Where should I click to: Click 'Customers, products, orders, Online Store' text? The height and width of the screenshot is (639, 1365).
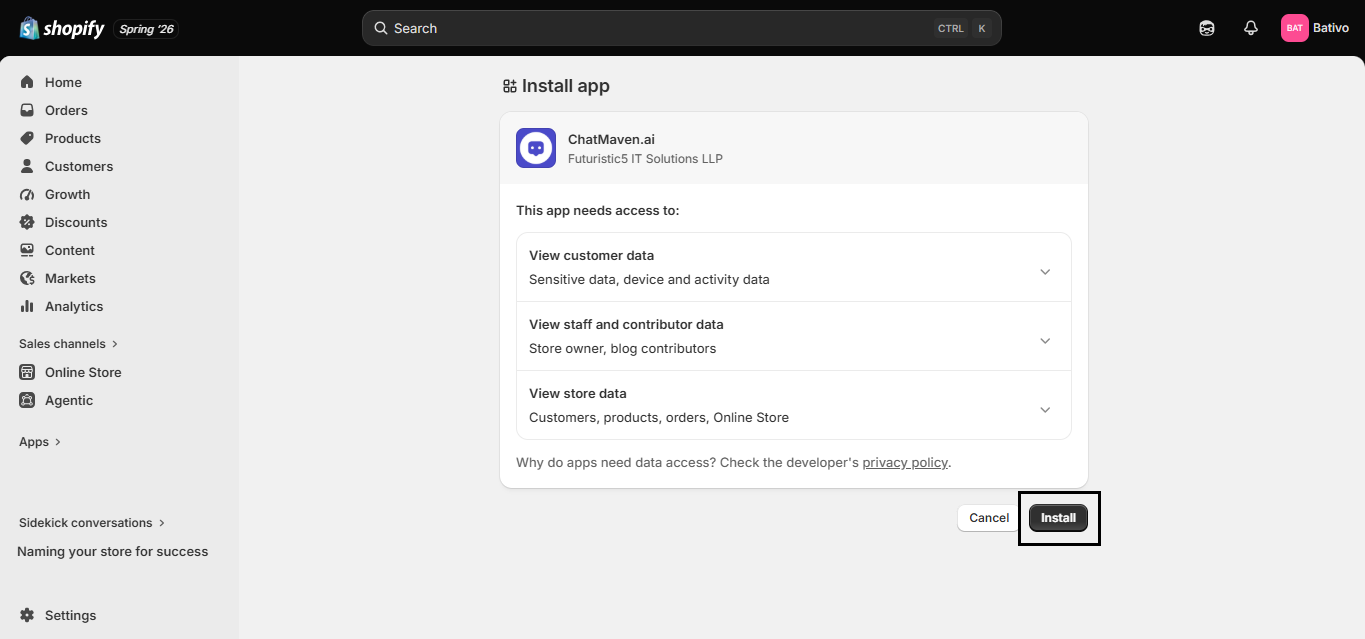(x=659, y=418)
